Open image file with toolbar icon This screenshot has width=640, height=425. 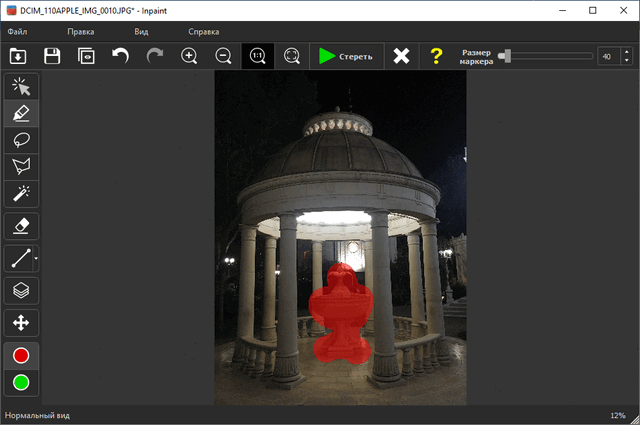point(18,56)
